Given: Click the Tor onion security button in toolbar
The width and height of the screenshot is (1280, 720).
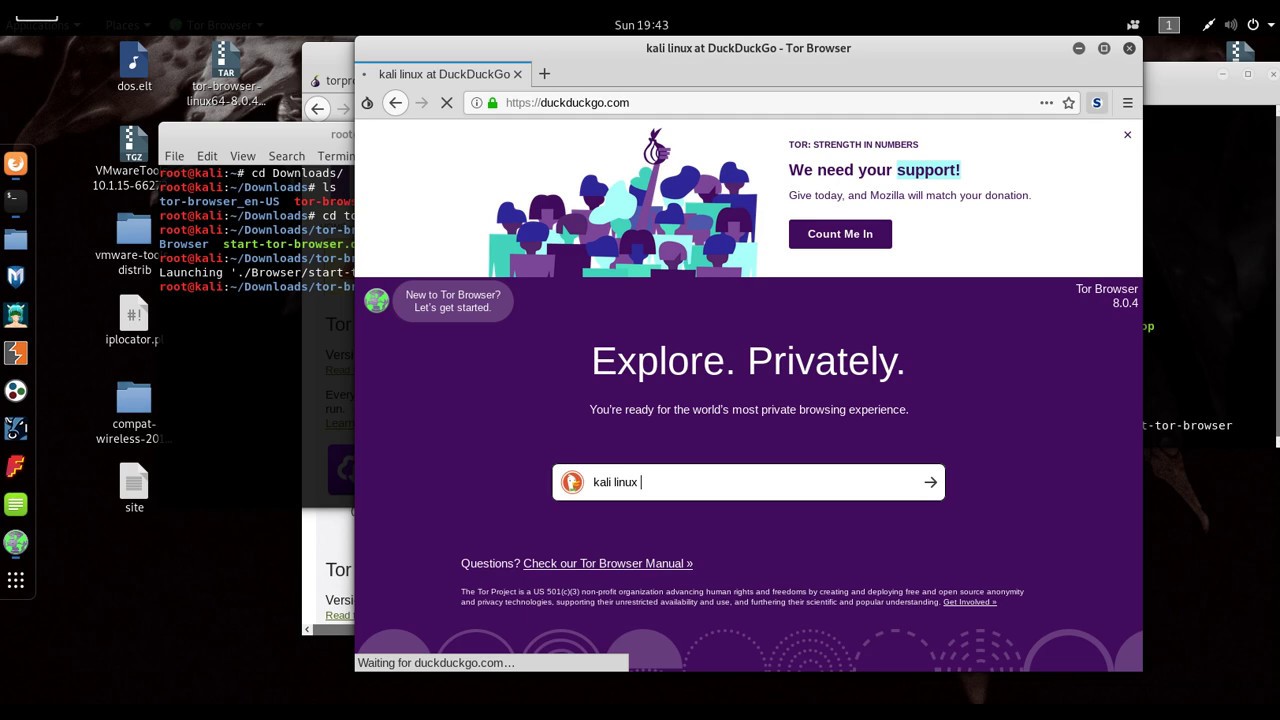Looking at the screenshot, I should 367,103.
